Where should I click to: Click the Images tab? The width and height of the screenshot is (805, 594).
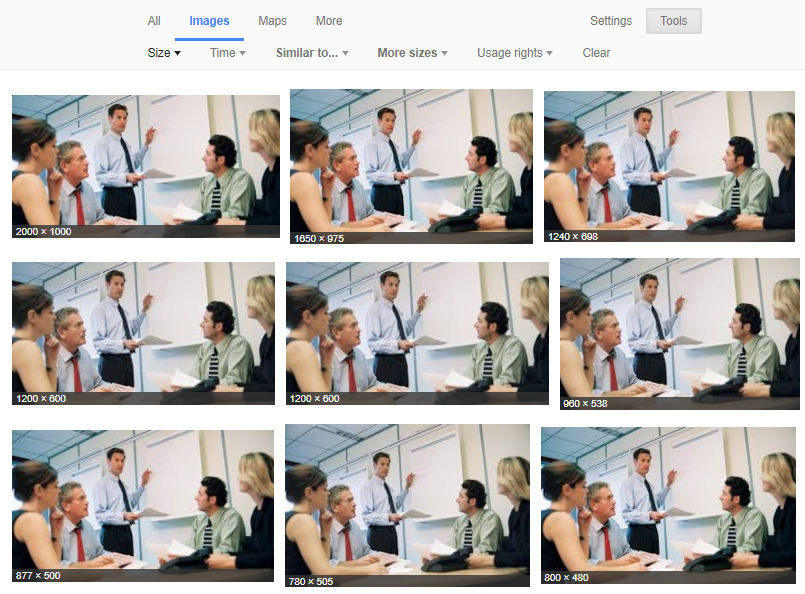pyautogui.click(x=209, y=20)
